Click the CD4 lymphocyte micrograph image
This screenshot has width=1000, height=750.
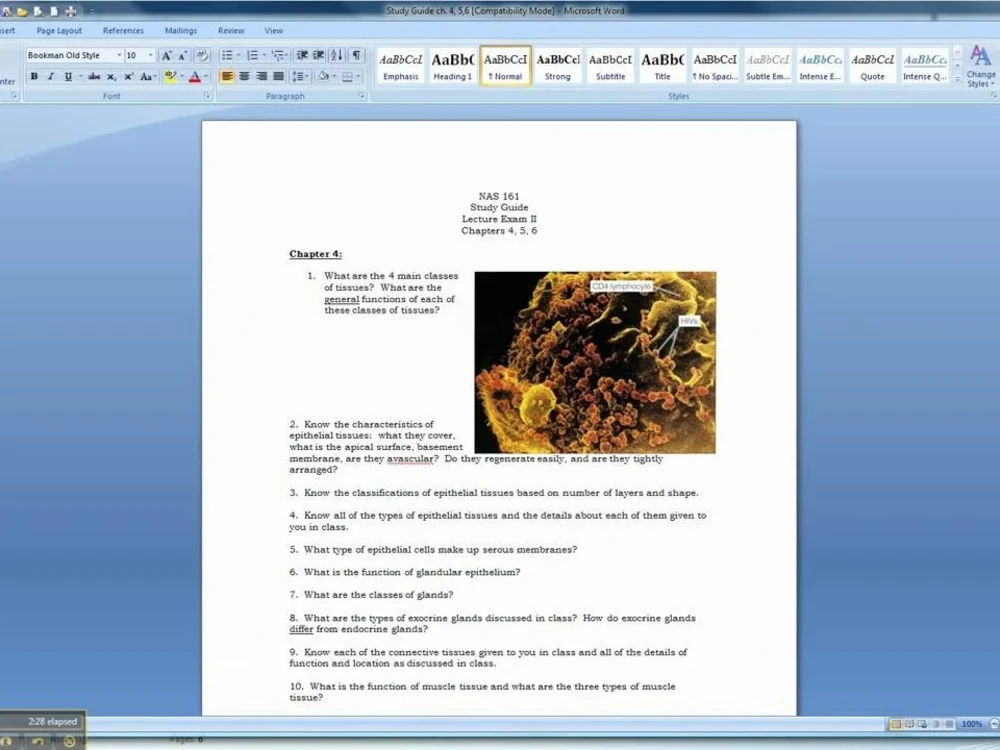tap(595, 362)
